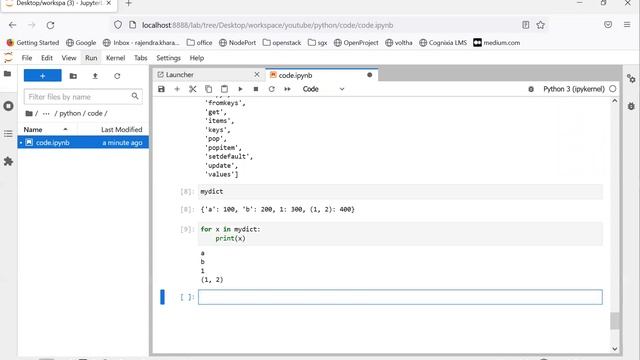Image resolution: width=640 pixels, height=360 pixels.
Task: Open the office bookmarks folder
Action: (199, 42)
